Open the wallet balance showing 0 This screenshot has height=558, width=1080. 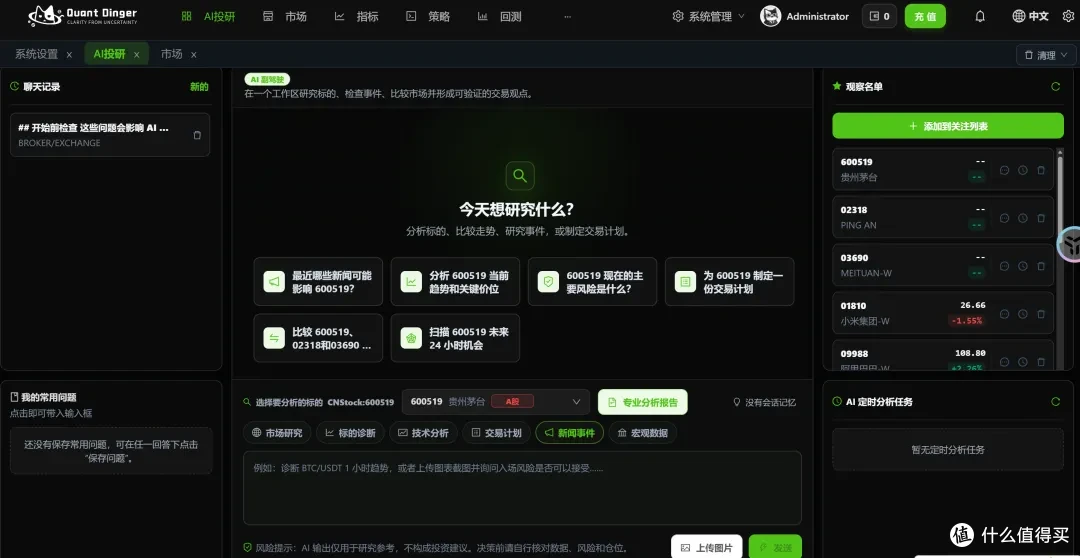click(x=879, y=17)
